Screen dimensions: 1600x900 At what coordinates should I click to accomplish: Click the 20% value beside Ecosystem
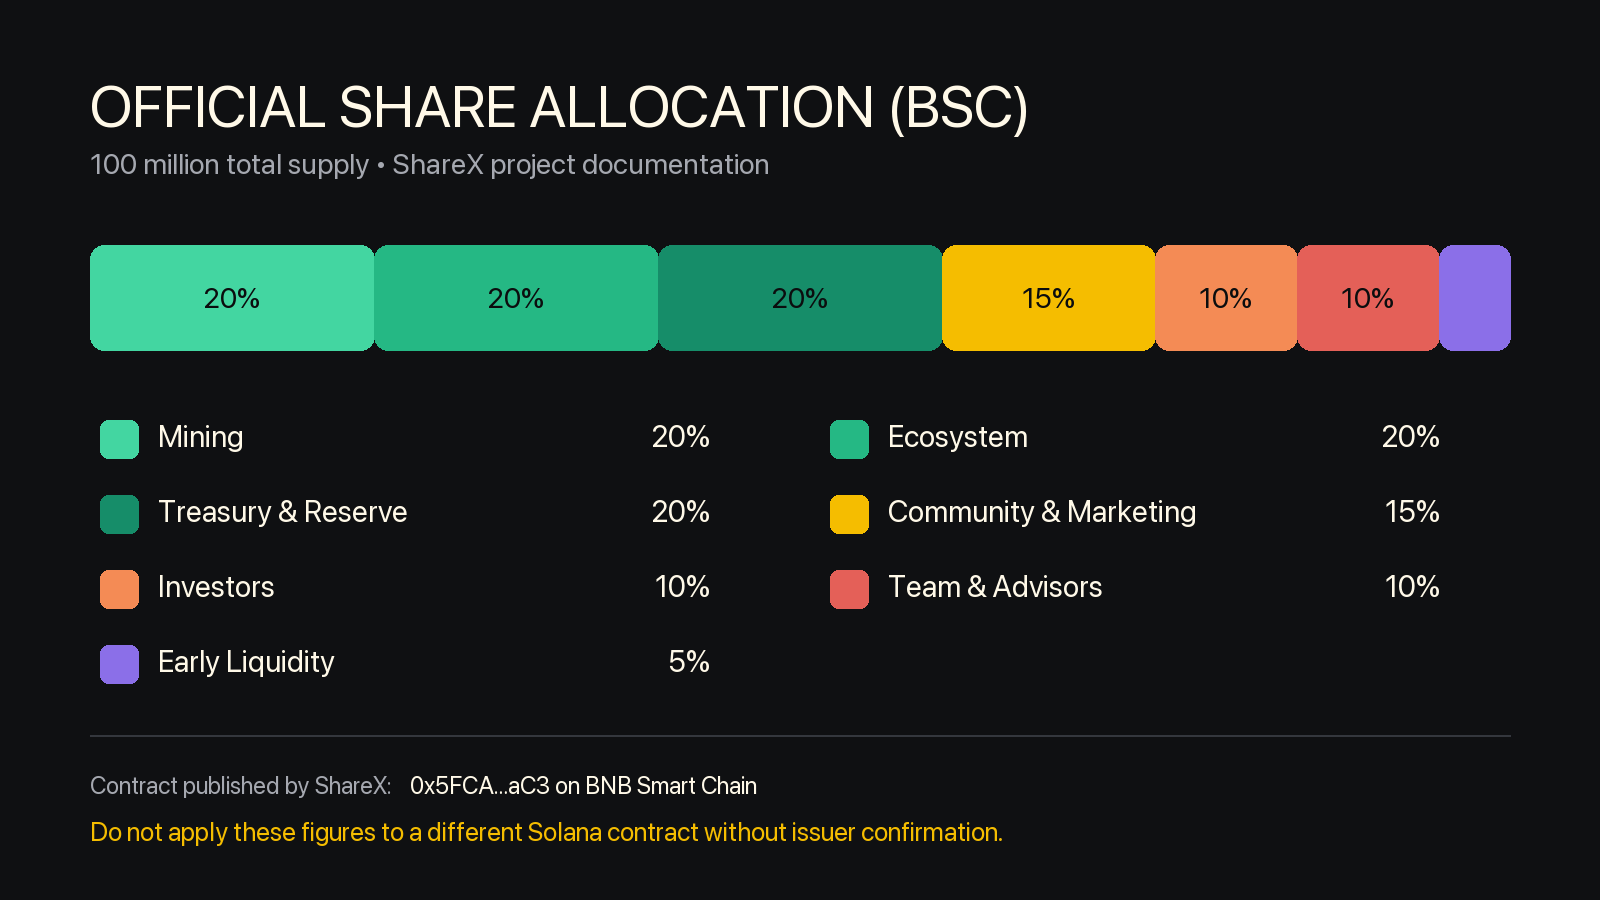coord(1411,437)
